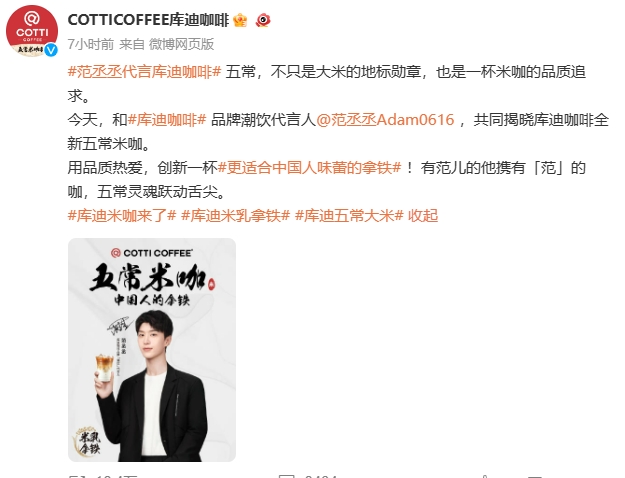625x478 pixels.
Task: Visit @范丞丞Adam0616 mentioned profile
Action: pyautogui.click(x=385, y=120)
